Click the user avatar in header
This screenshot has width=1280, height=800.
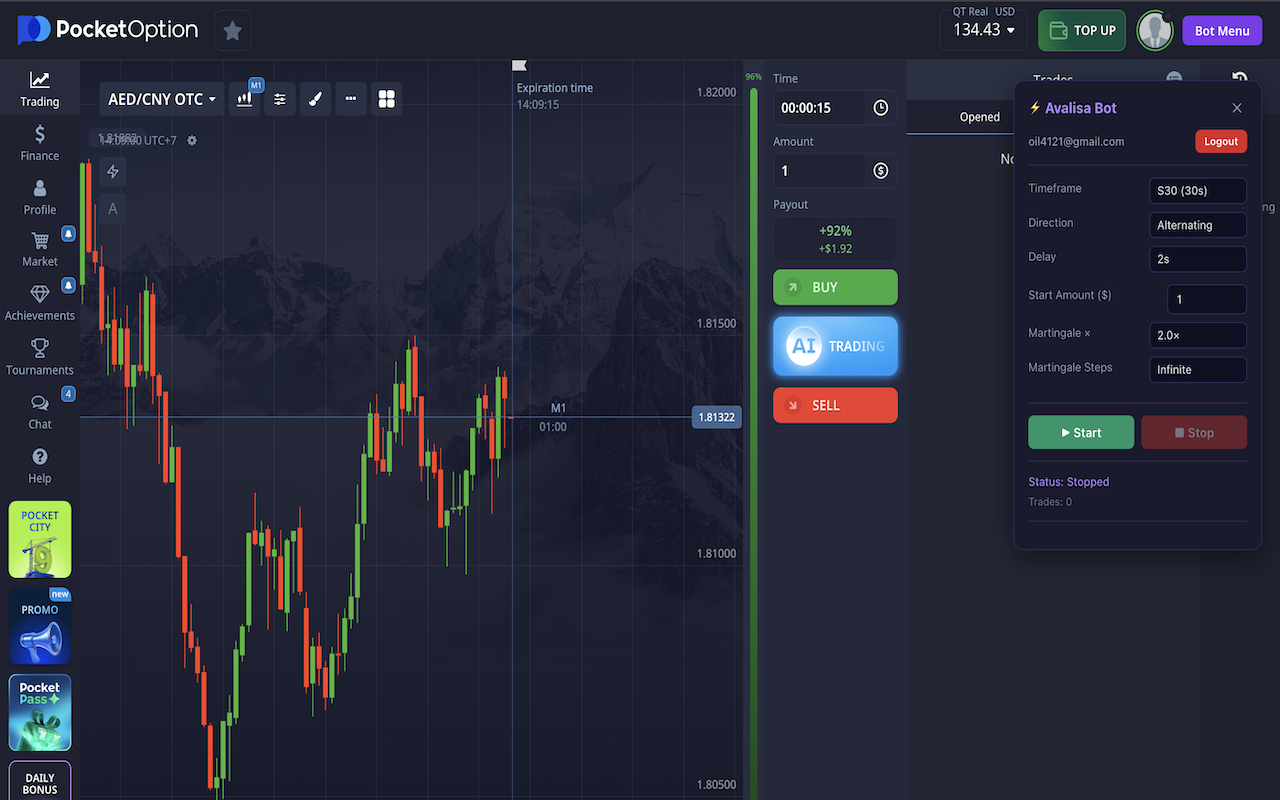click(1155, 31)
